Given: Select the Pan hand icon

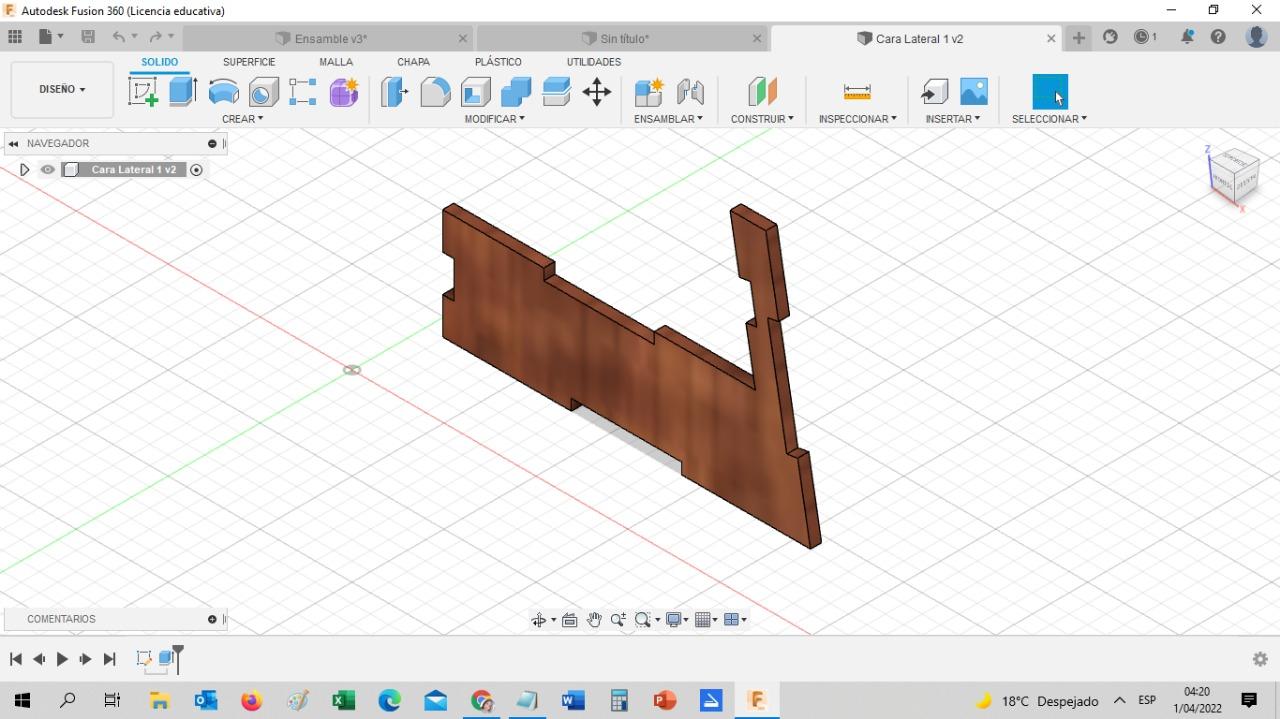Looking at the screenshot, I should tap(594, 620).
